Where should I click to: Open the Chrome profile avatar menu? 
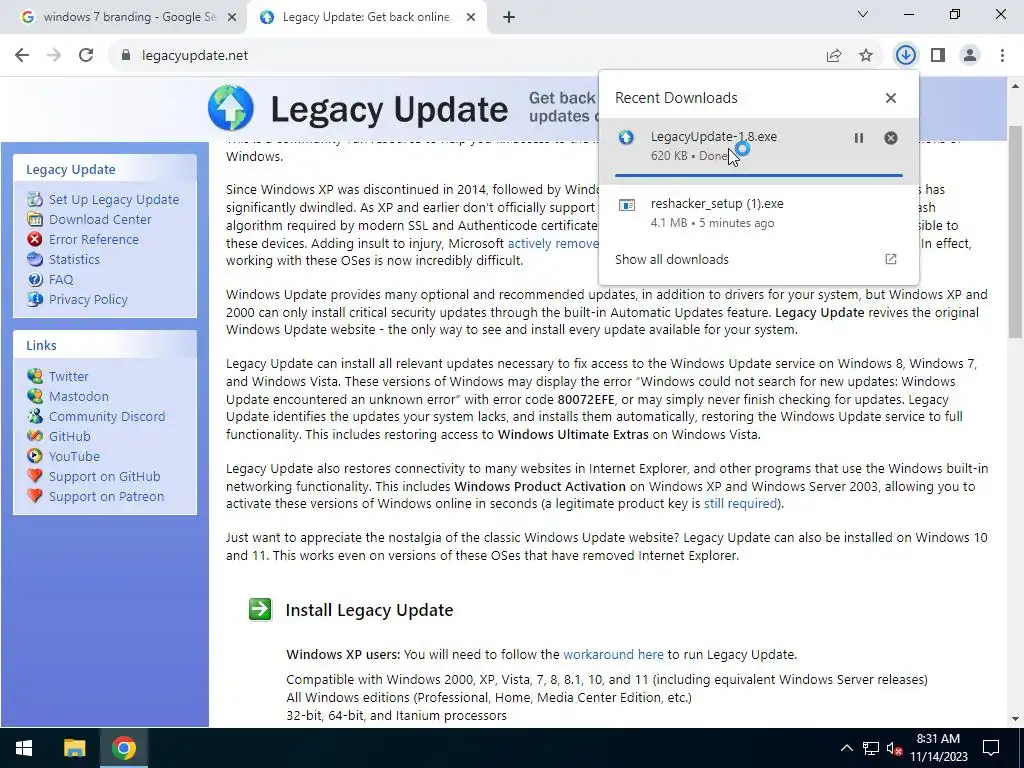(x=970, y=56)
